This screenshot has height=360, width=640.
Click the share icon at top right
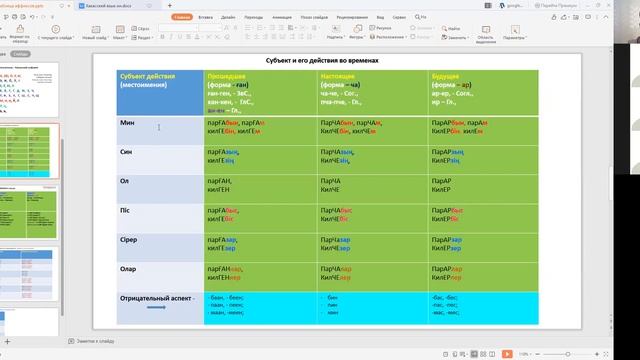[x=564, y=17]
